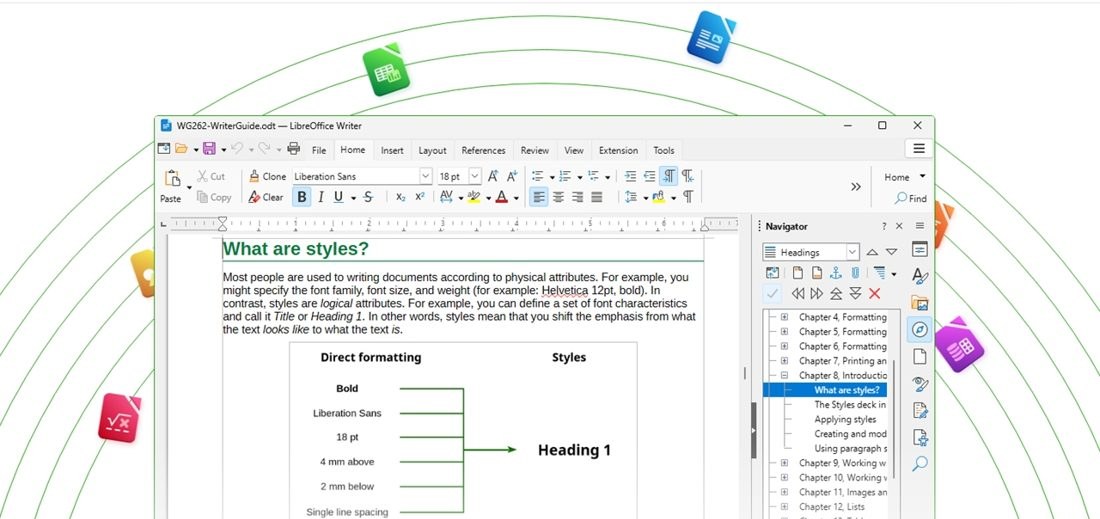Apply strikethrough formatting
Screen dimensions: 1100x519
click(368, 198)
